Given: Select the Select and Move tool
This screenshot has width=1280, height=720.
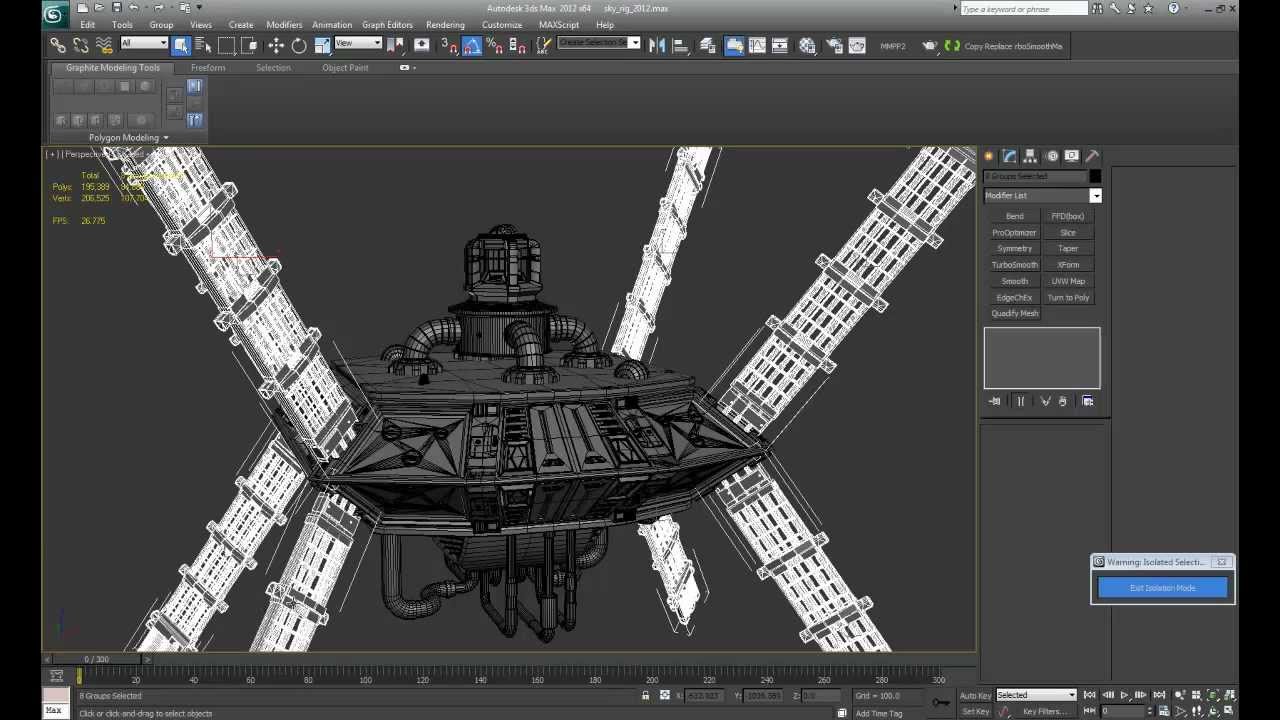Looking at the screenshot, I should pos(276,45).
